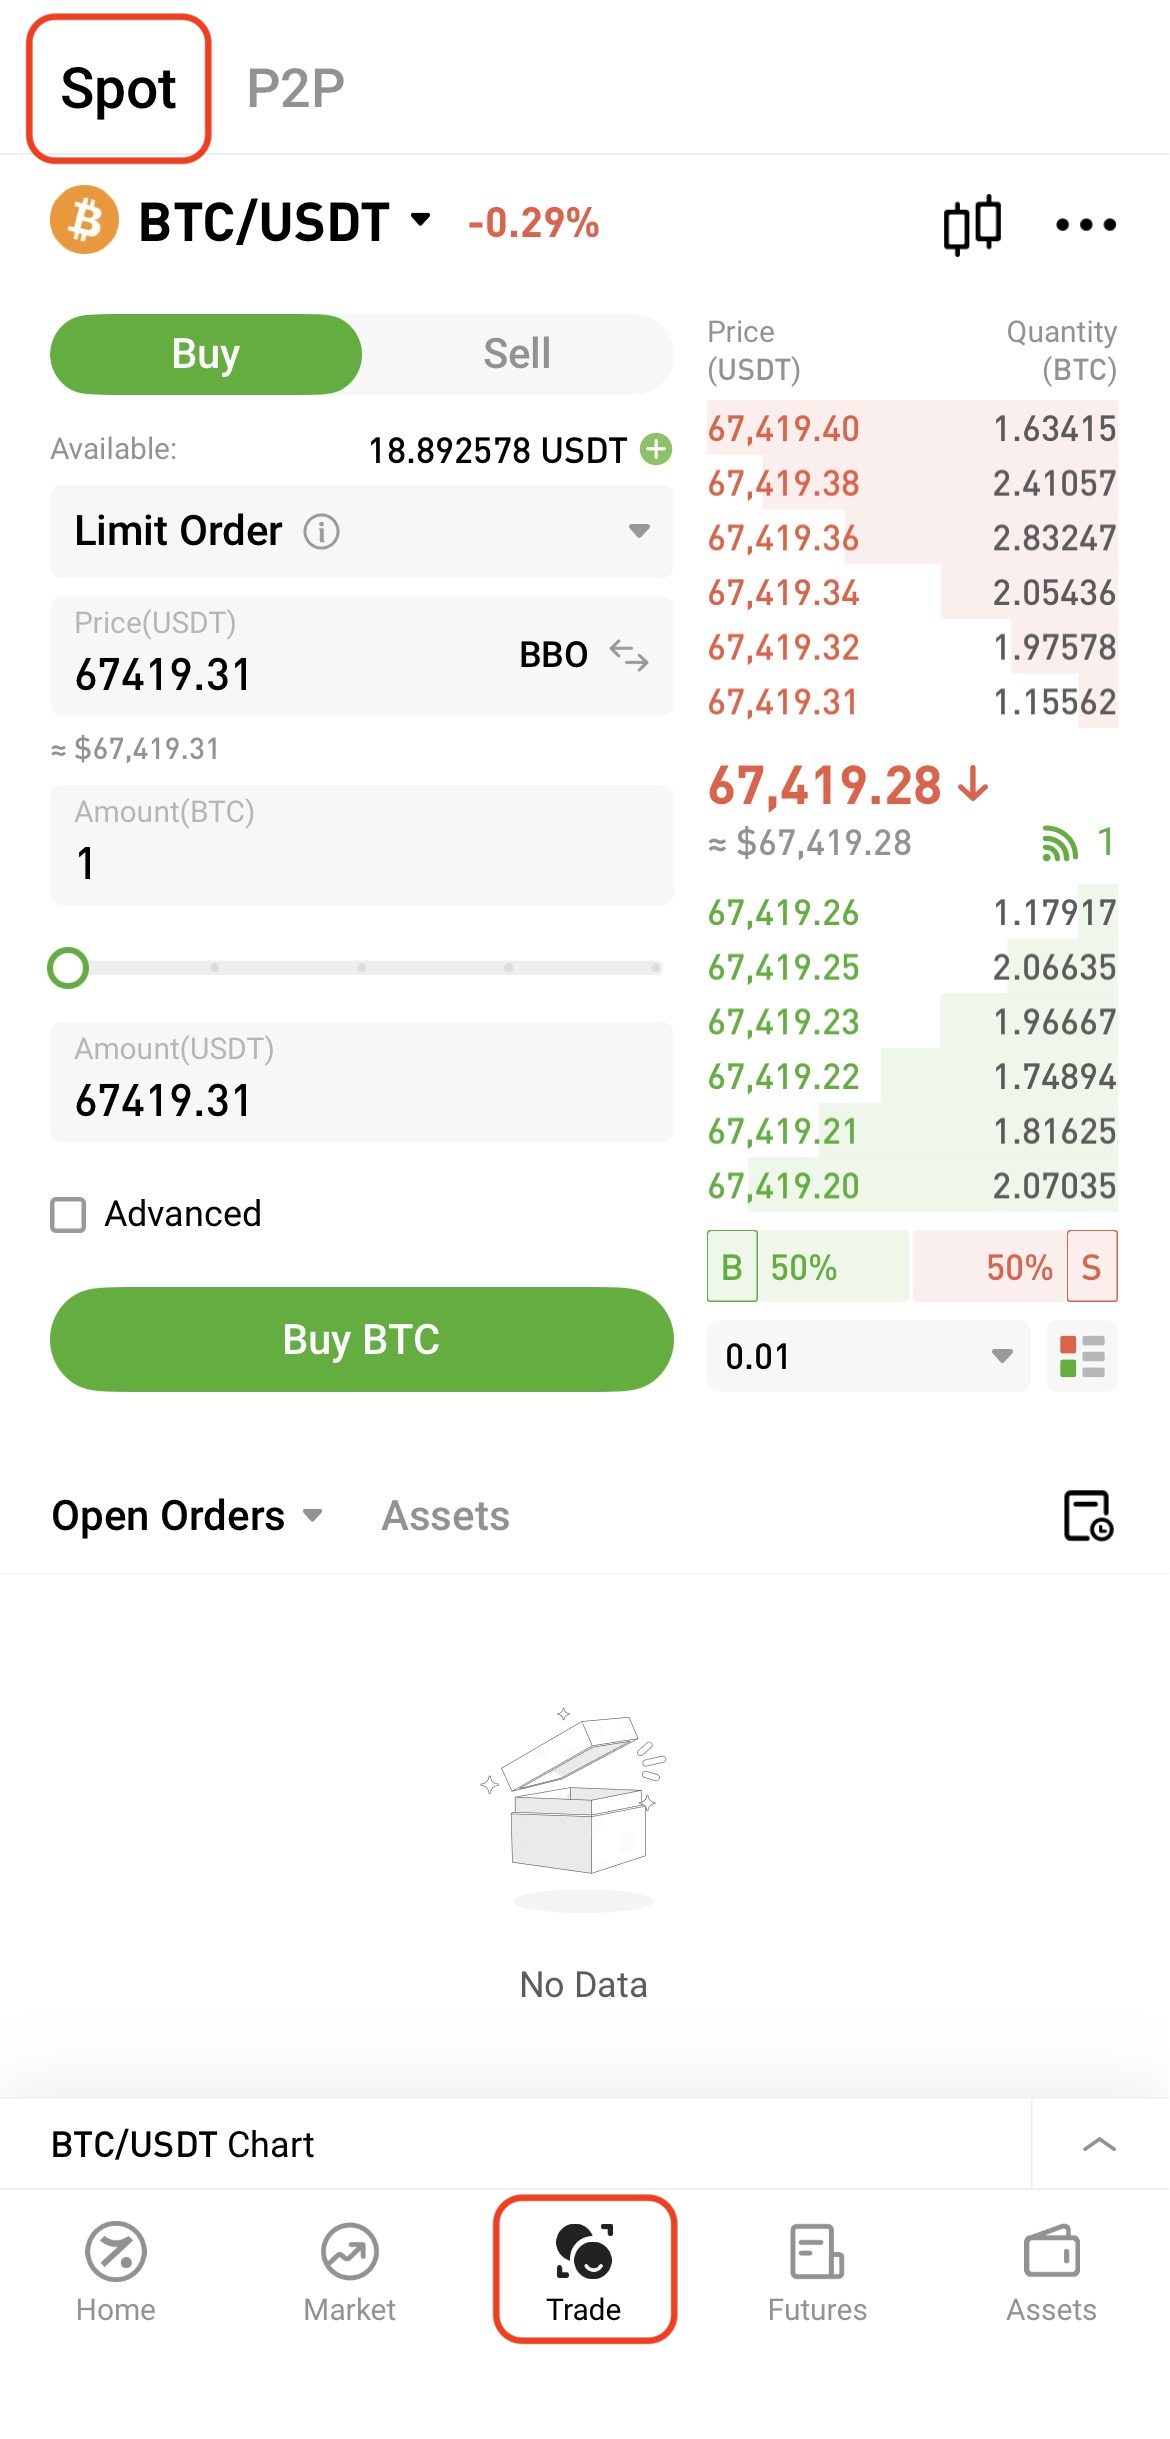Open the Assets wallet in bottom navigation
Viewport: 1170px width, 2439px height.
click(1051, 2270)
